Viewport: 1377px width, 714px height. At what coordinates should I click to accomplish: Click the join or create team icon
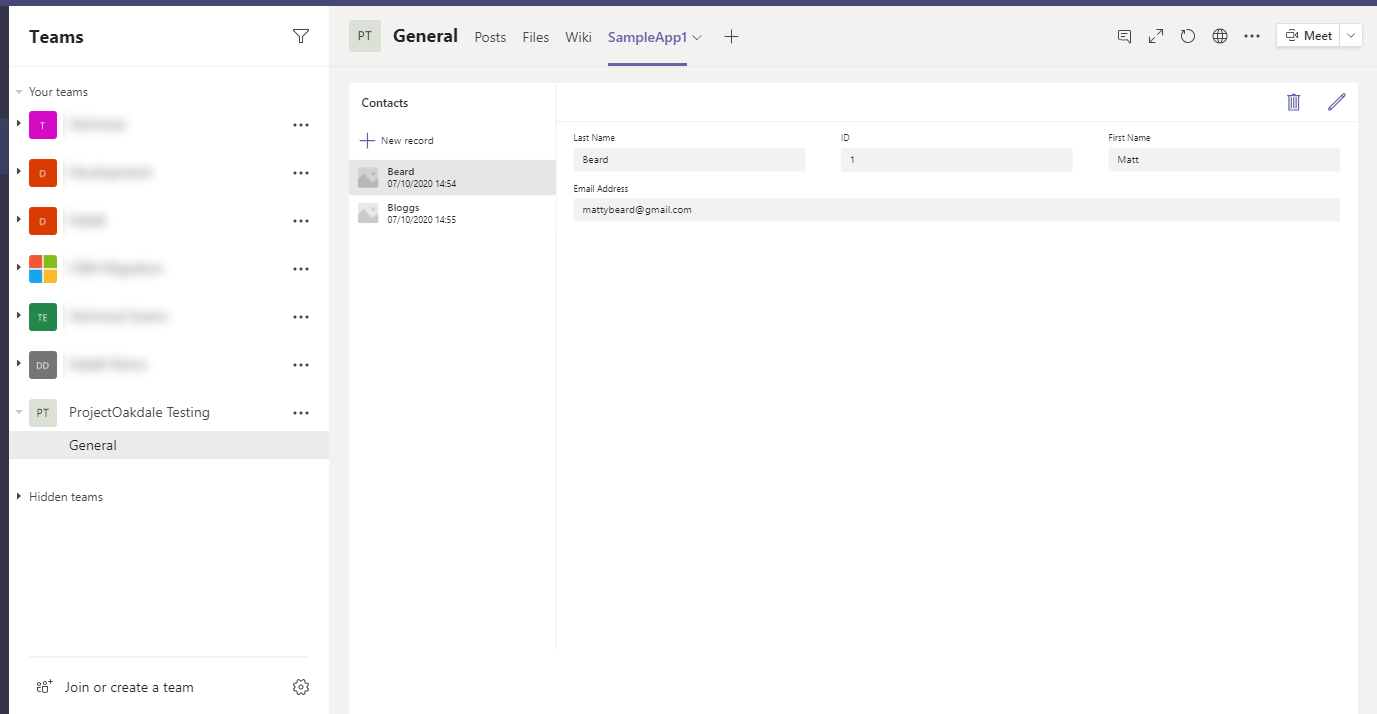point(43,687)
